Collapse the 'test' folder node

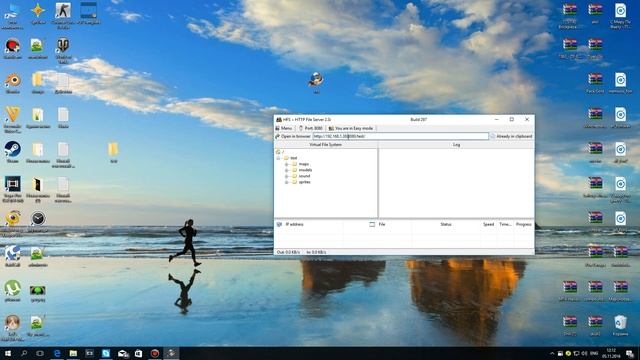click(x=278, y=158)
